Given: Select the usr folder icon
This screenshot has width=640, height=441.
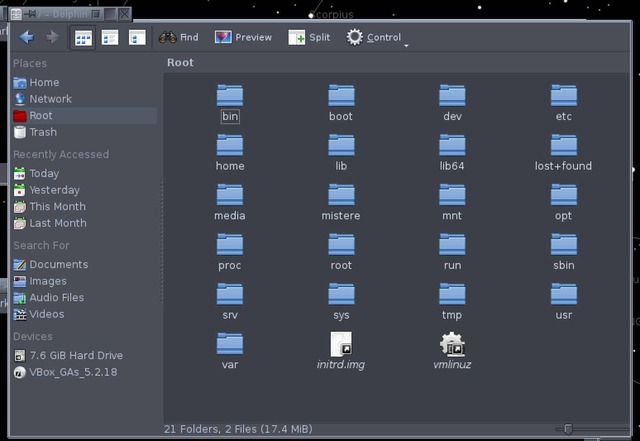Looking at the screenshot, I should (564, 294).
